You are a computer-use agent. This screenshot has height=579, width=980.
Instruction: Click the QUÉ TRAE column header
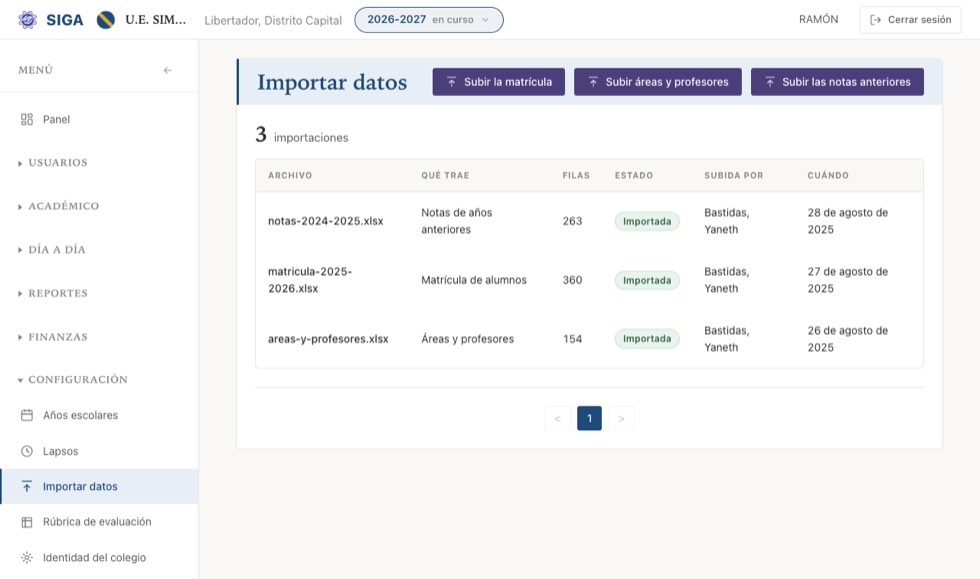pyautogui.click(x=445, y=176)
